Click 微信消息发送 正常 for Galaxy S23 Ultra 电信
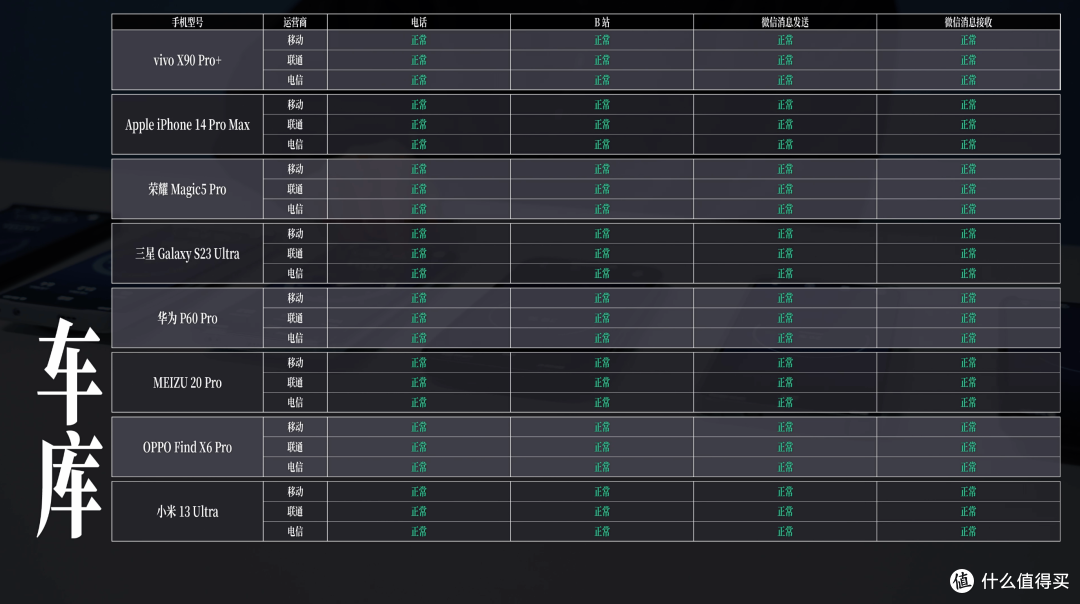This screenshot has width=1080, height=604. (785, 273)
